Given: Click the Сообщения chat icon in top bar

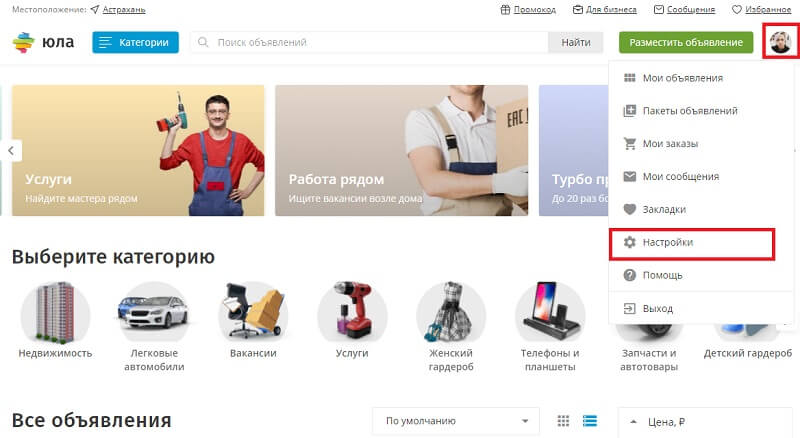Looking at the screenshot, I should tap(659, 10).
